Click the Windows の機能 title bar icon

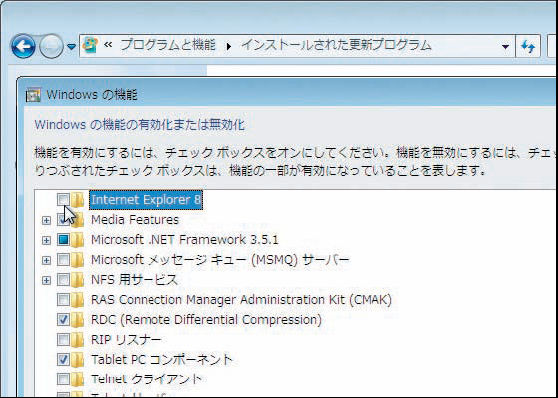[x=33, y=95]
